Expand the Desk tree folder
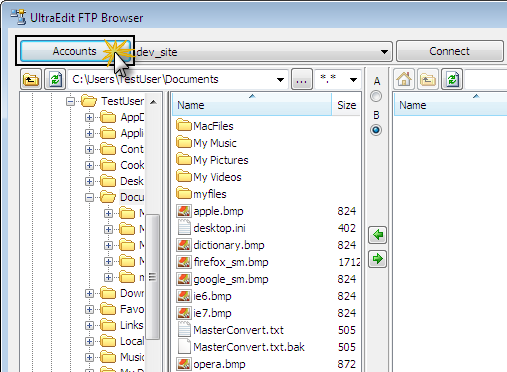 (89, 181)
